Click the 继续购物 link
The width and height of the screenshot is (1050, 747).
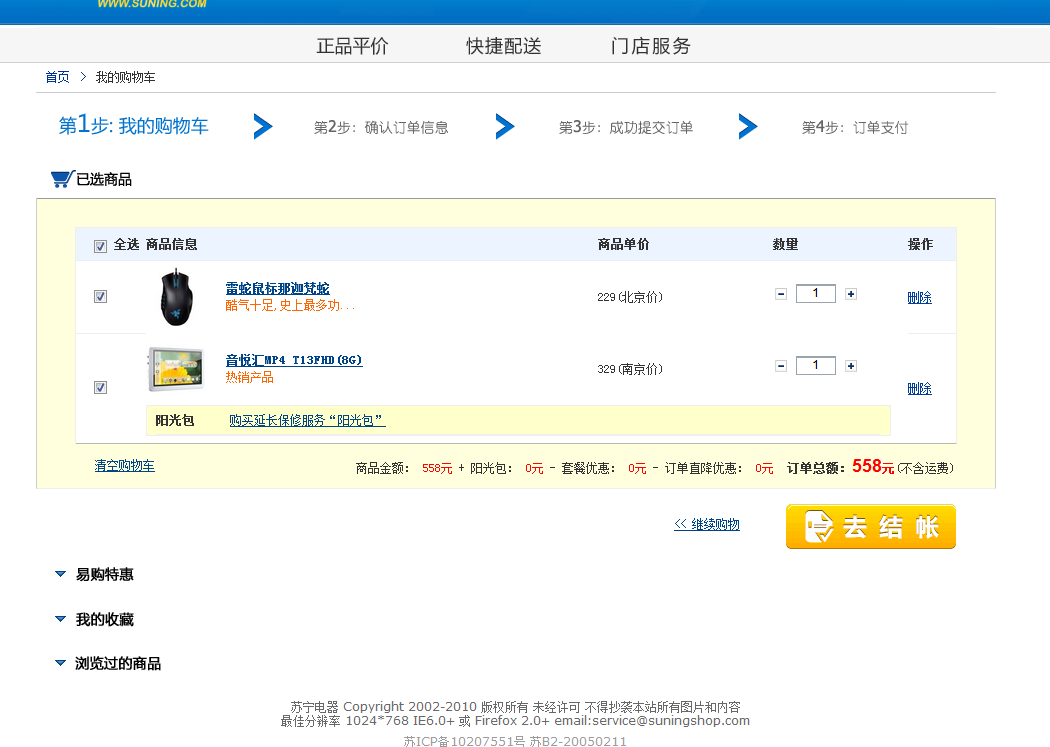(x=707, y=524)
